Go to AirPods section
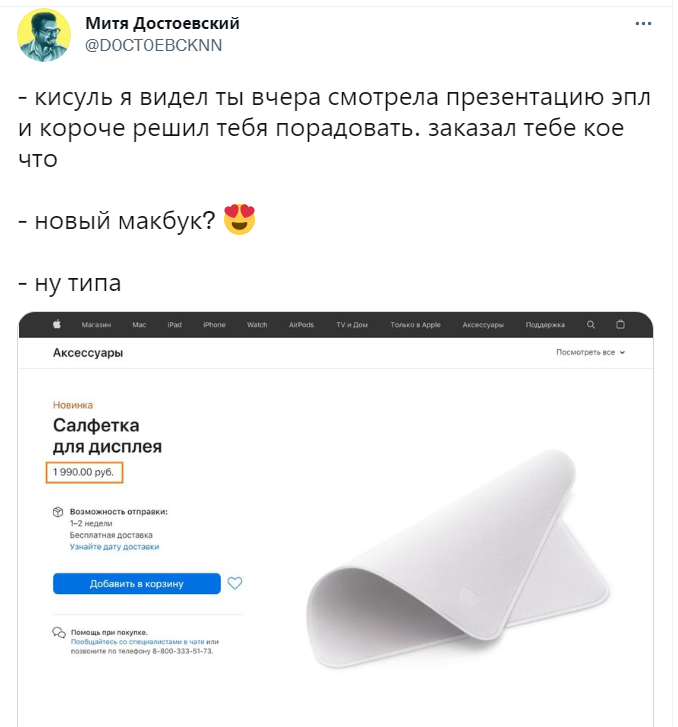678x727 pixels. coord(301,325)
